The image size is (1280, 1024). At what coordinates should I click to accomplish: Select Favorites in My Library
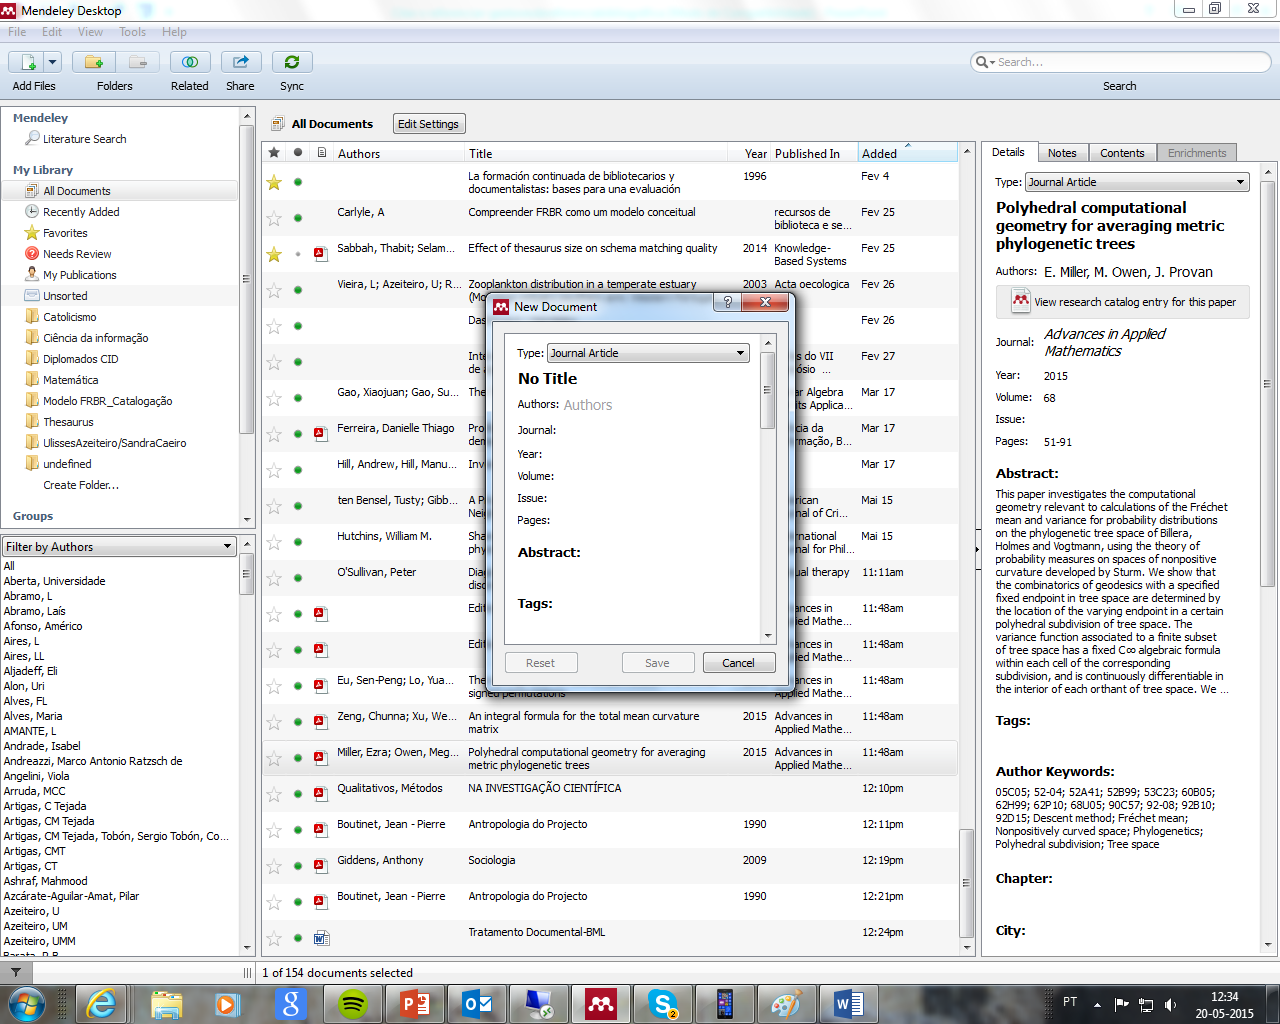65,233
